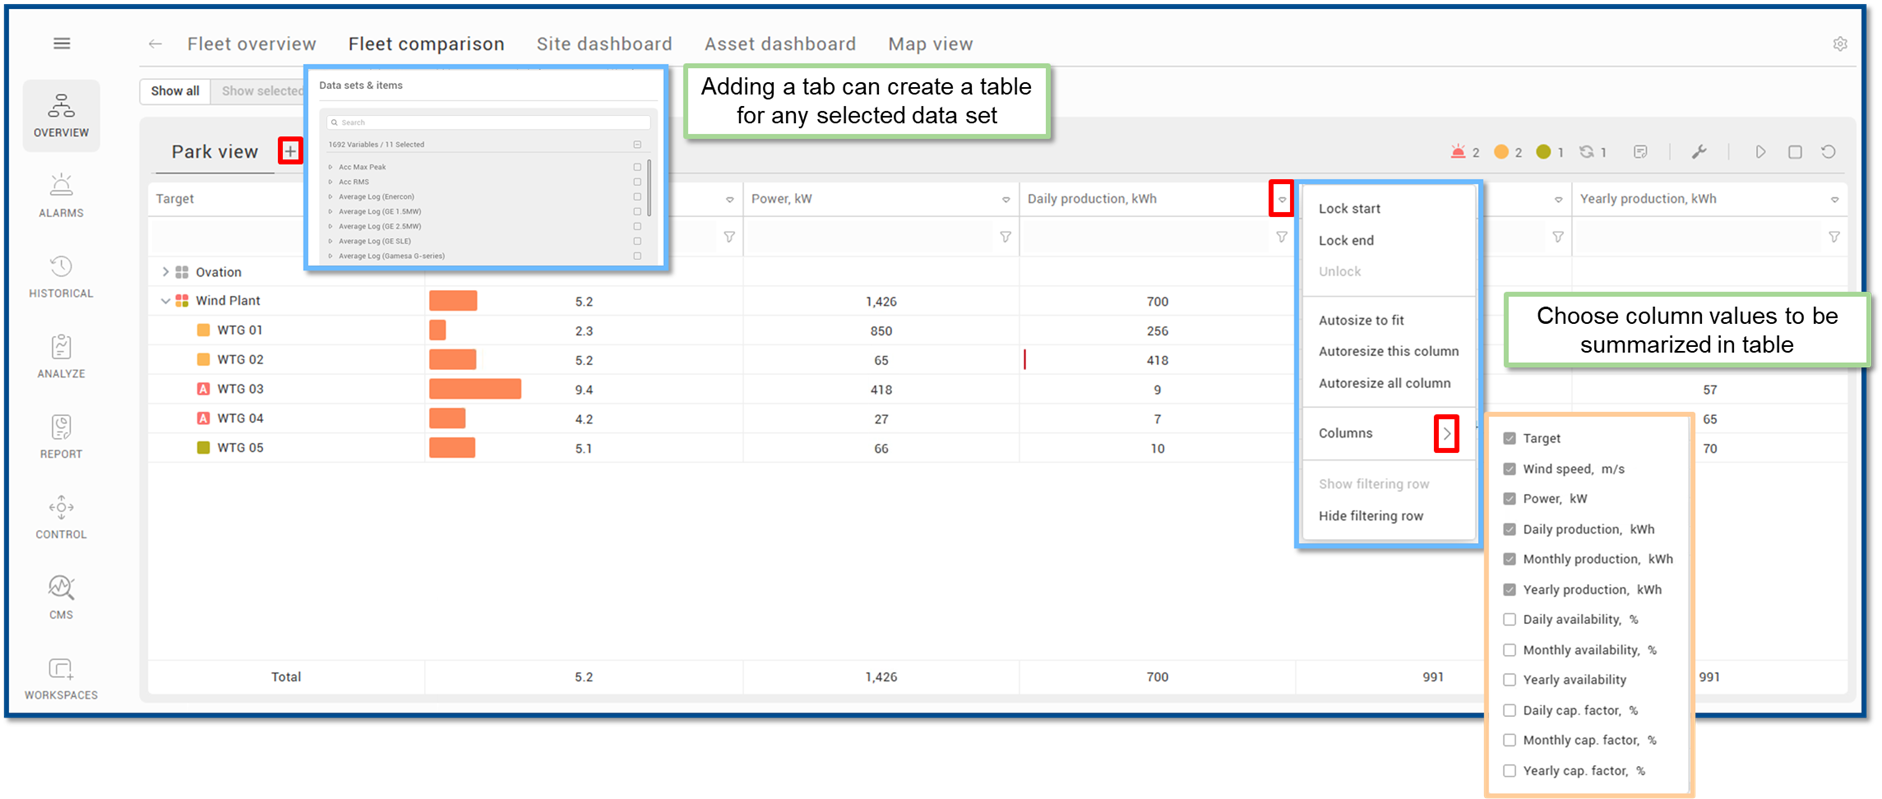Image resolution: width=1882 pixels, height=799 pixels.
Task: Open Power, kW column dropdown arrow
Action: point(1006,200)
